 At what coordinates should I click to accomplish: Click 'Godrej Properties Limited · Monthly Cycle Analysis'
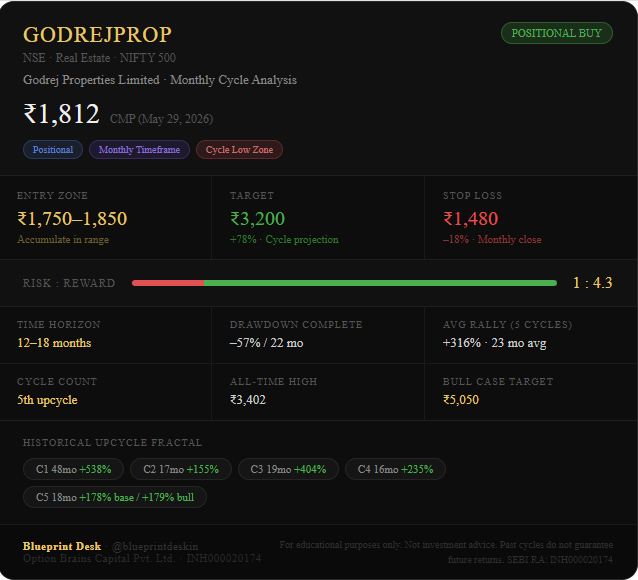pos(160,80)
